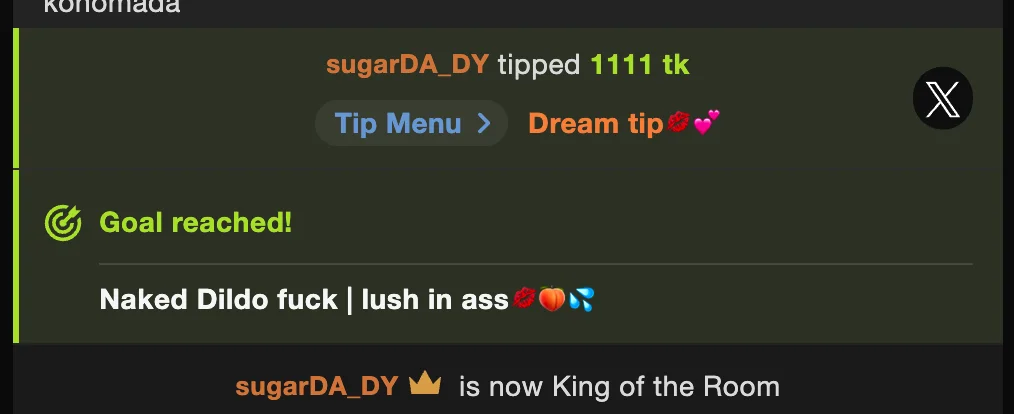Viewport: 1014px width, 414px height.
Task: Click the kiss lips emoji after Dream tip
Action: 678,122
